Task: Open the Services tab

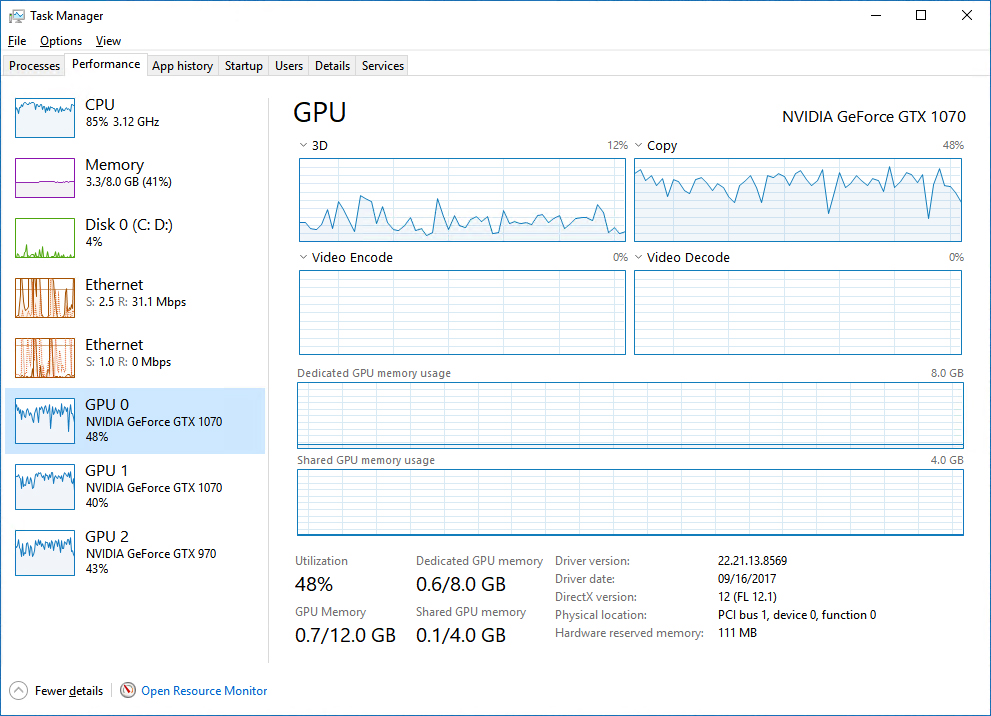Action: (382, 66)
